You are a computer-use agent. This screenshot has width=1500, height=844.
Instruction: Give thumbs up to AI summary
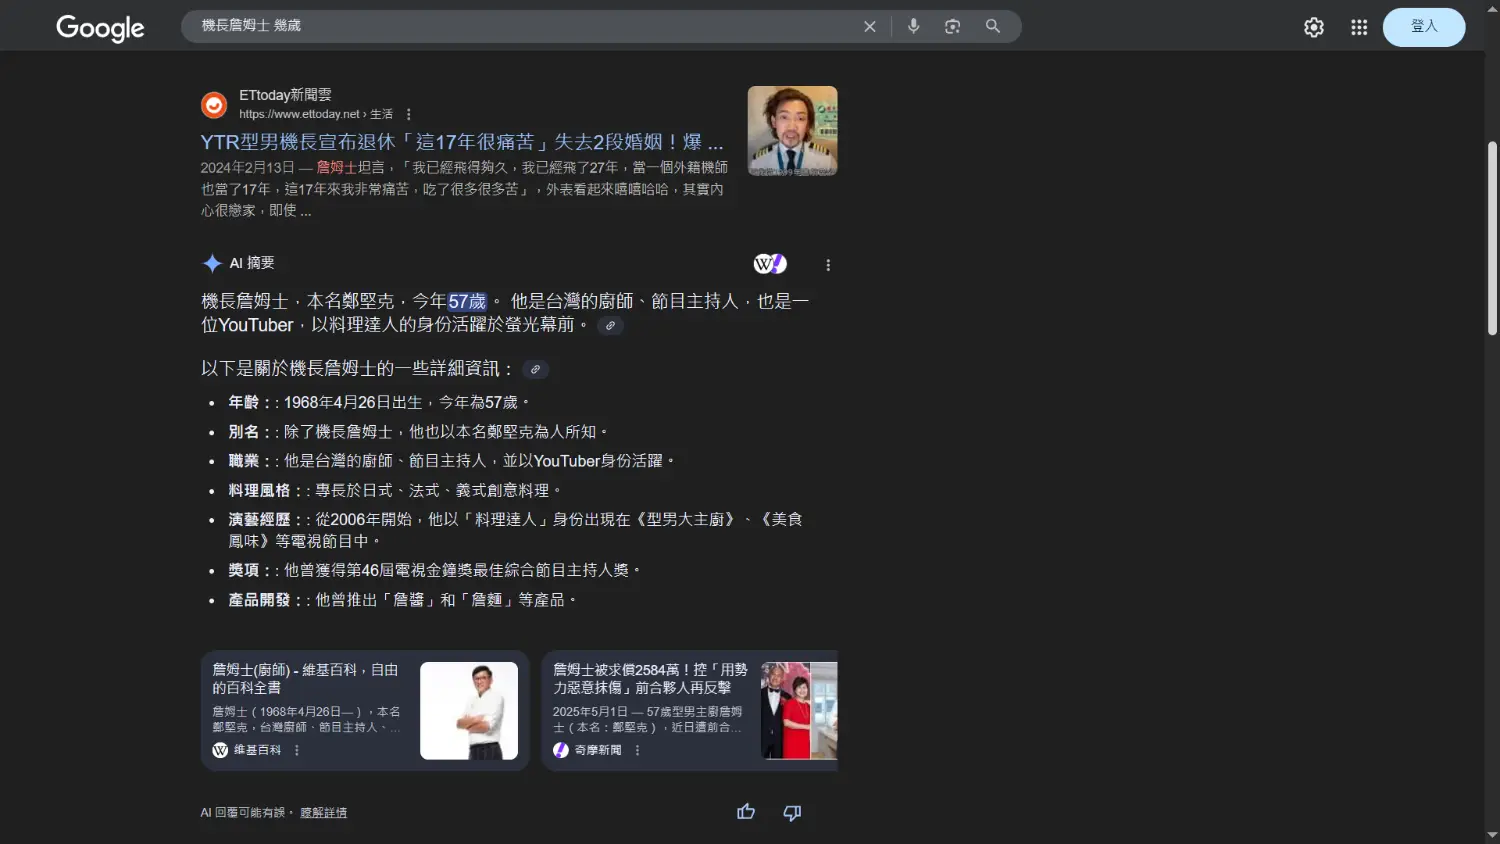coord(746,812)
